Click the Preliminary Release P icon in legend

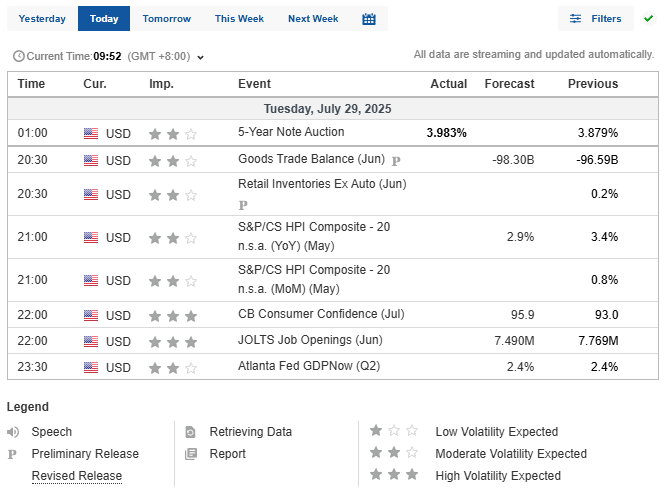tap(12, 454)
